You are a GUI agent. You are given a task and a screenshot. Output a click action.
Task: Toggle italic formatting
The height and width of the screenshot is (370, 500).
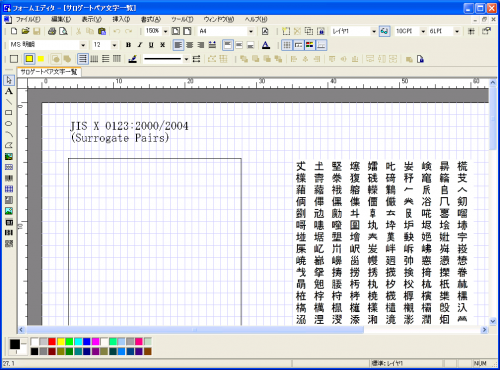click(140, 45)
